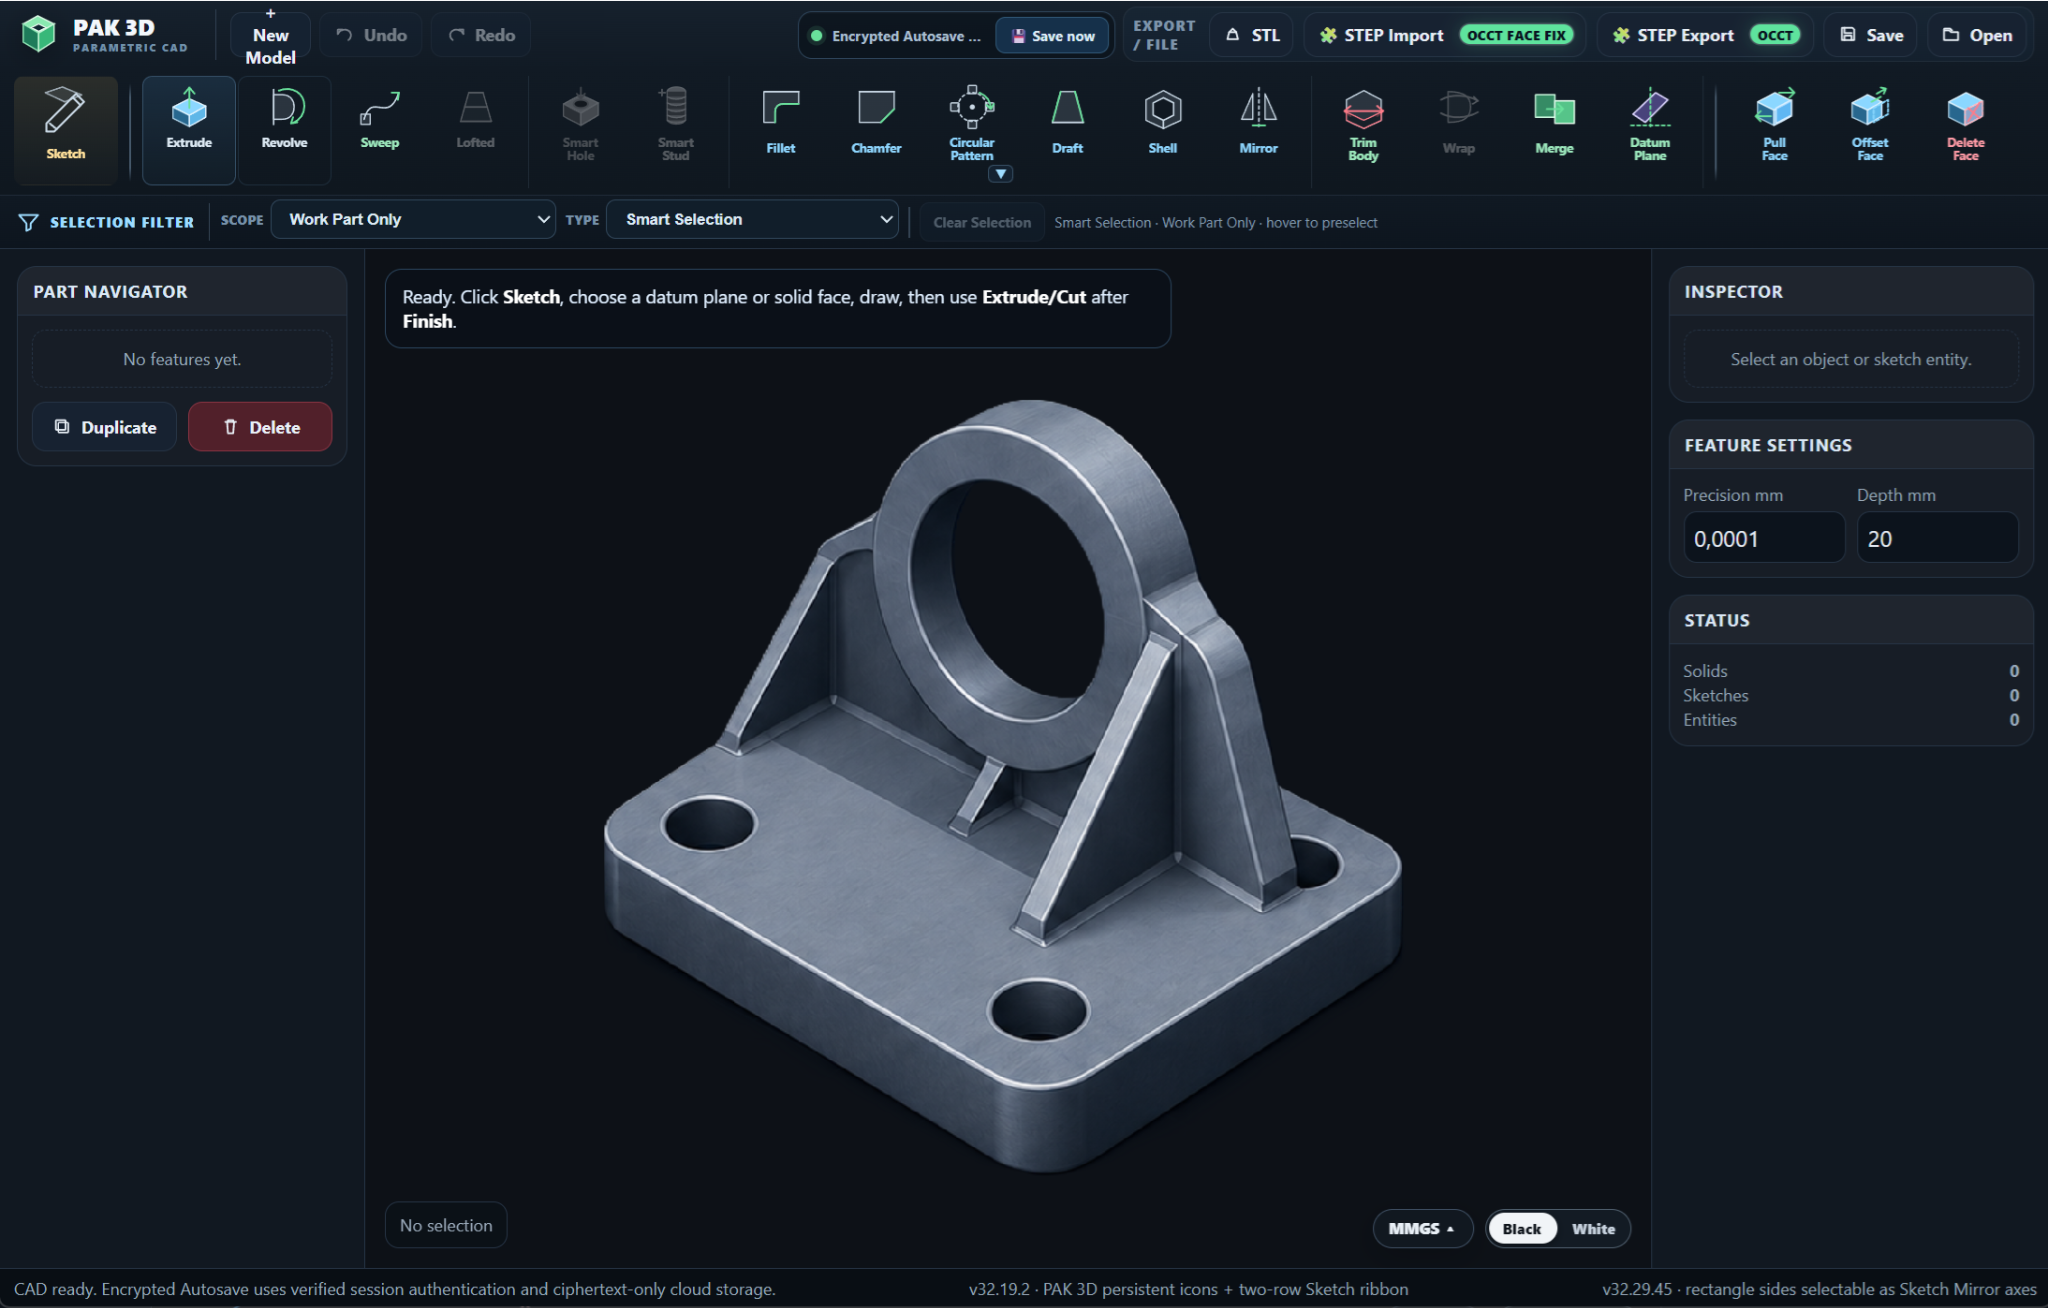Open the Shell tool
2048x1308 pixels.
click(1162, 124)
